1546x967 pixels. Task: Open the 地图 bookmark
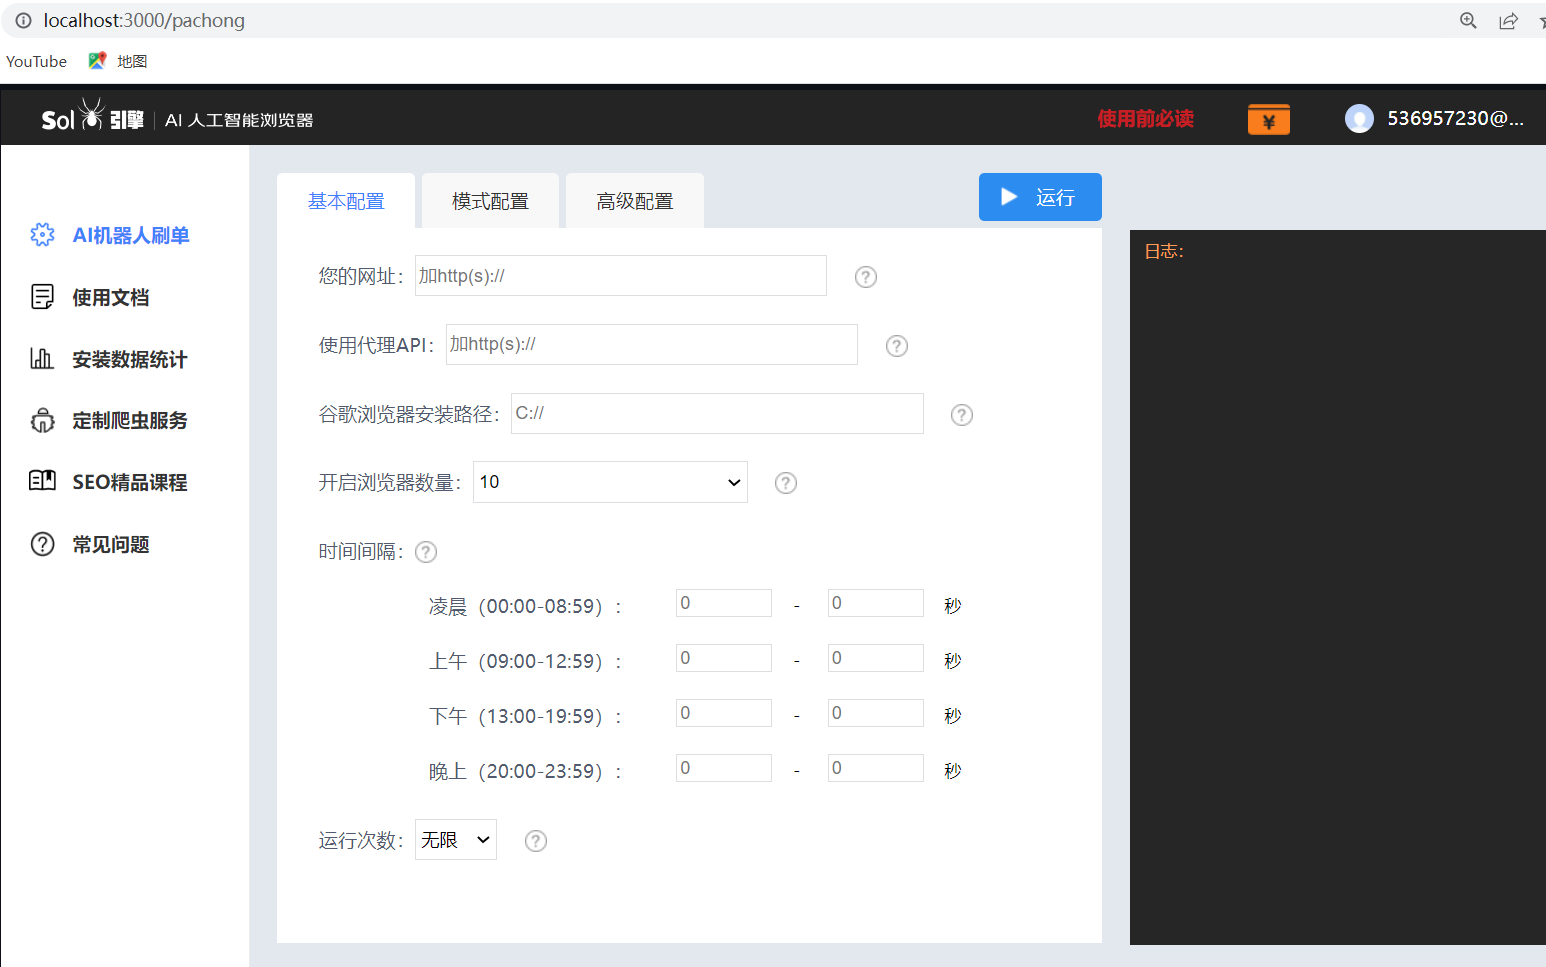(x=132, y=61)
